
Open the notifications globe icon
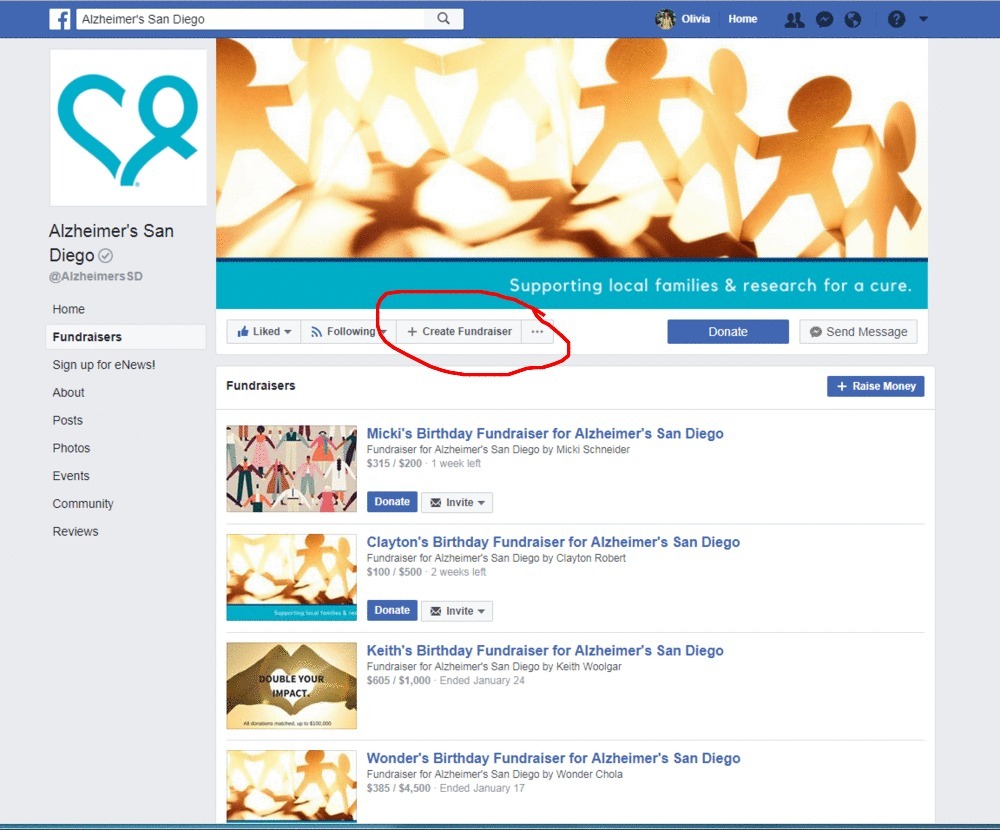coord(853,20)
